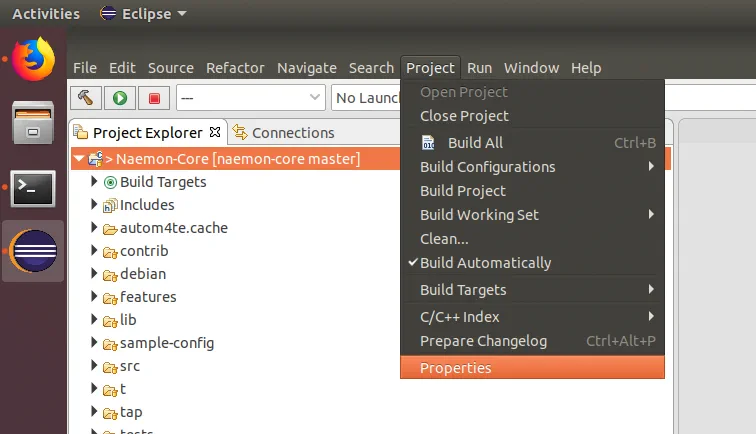The height and width of the screenshot is (434, 756).
Task: Select Clean... menu entry
Action: point(532,239)
